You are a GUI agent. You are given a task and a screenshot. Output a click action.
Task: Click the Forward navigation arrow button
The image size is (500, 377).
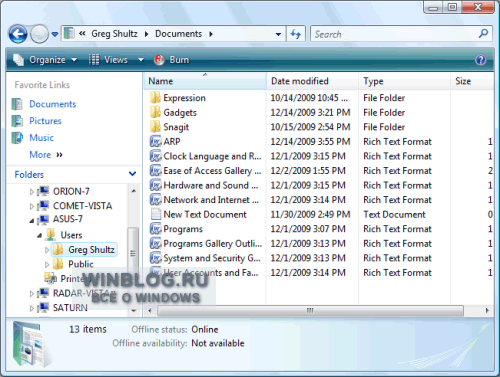point(39,34)
